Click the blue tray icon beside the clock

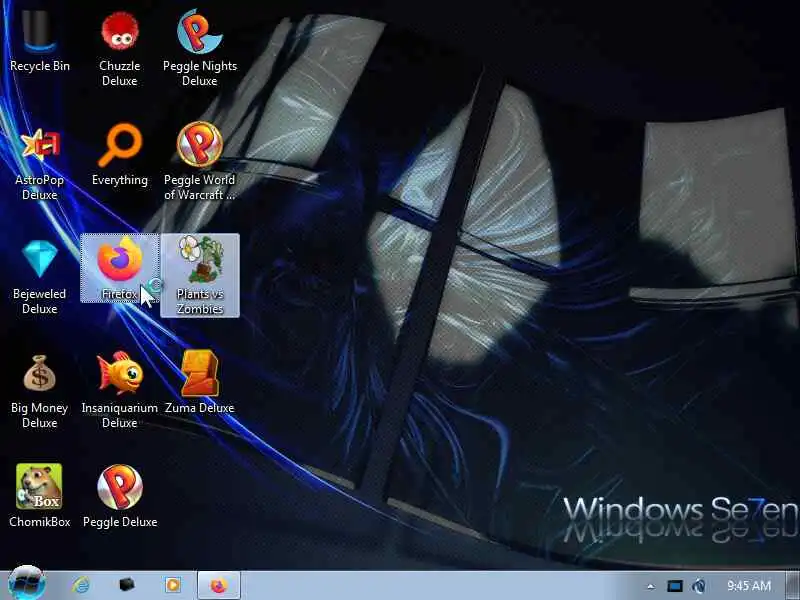699,586
